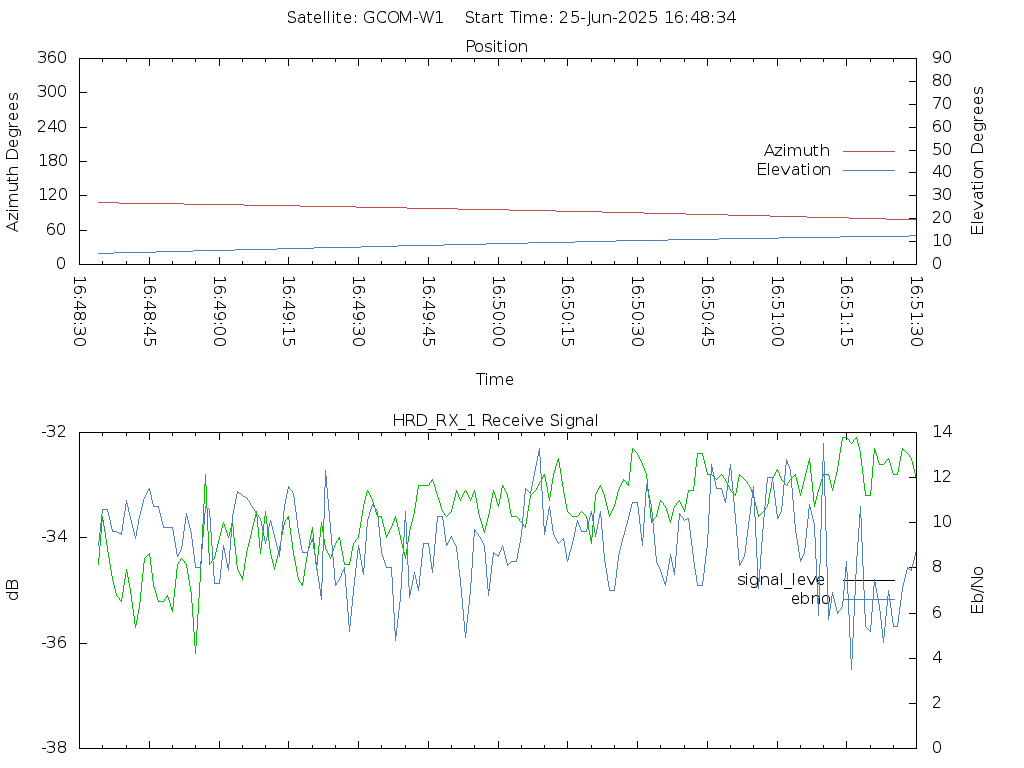Click the '0' tick on Eb/No axis

coord(937,748)
